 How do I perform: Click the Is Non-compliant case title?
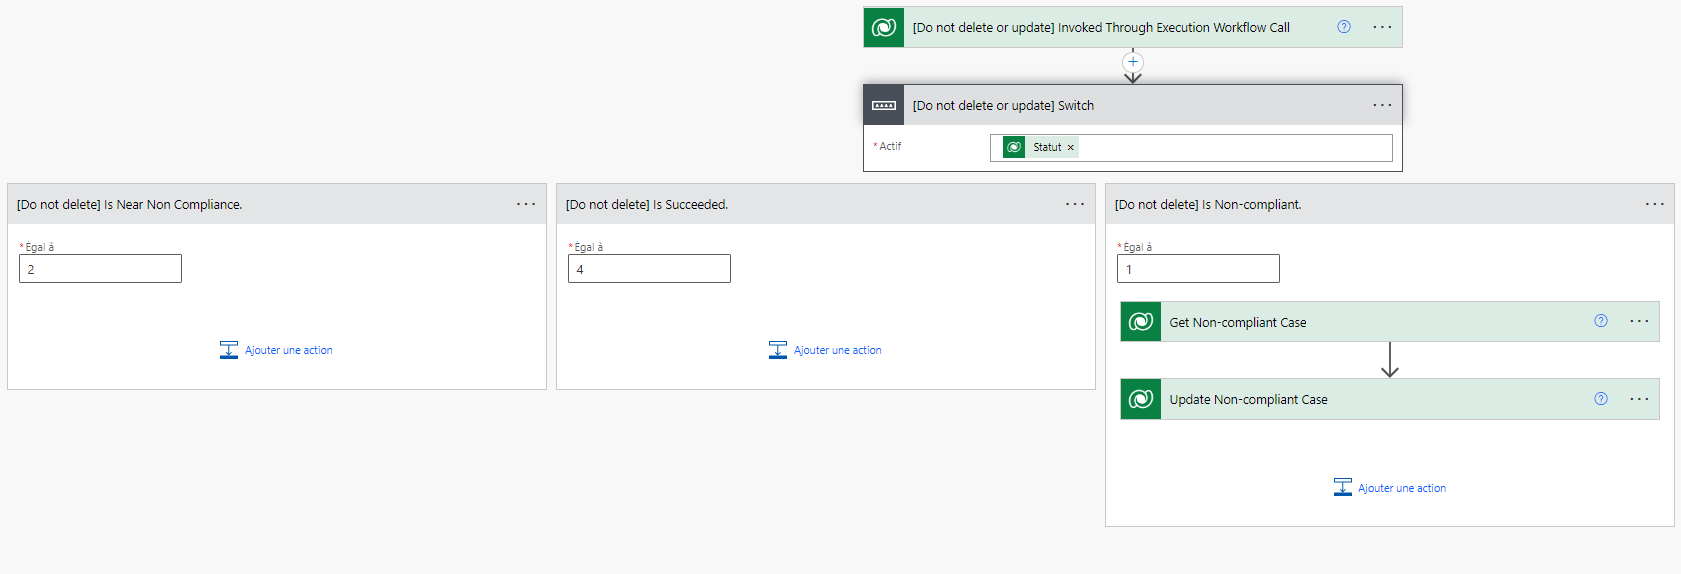(x=1207, y=204)
